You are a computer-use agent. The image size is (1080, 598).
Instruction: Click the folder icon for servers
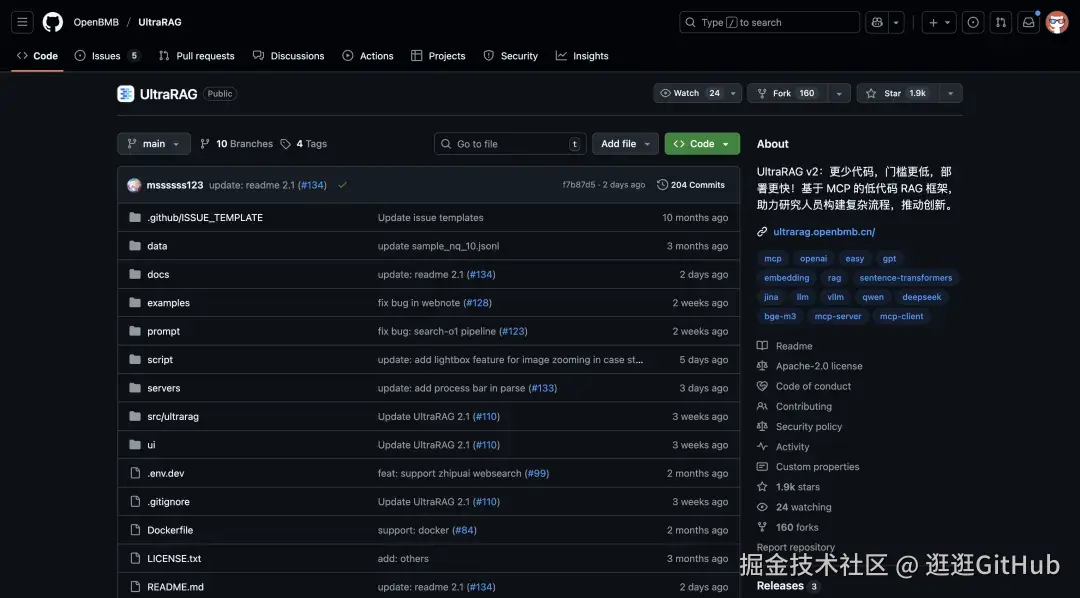135,388
